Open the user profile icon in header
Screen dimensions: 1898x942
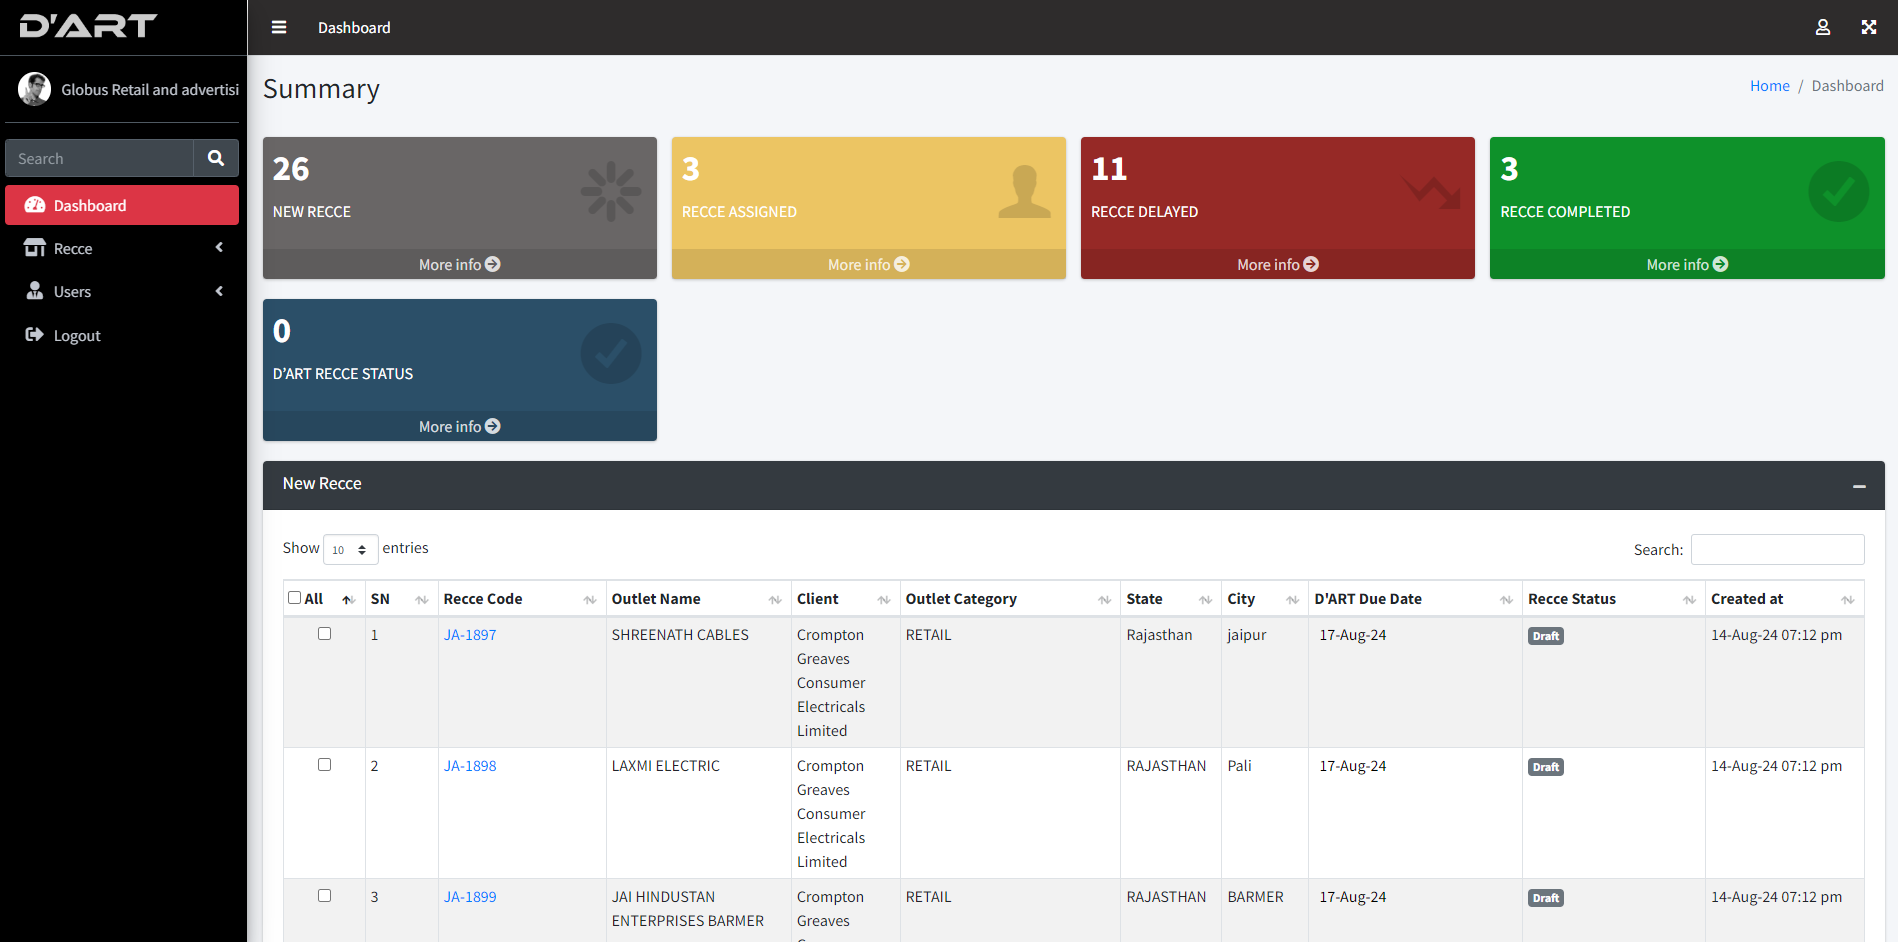[1822, 27]
